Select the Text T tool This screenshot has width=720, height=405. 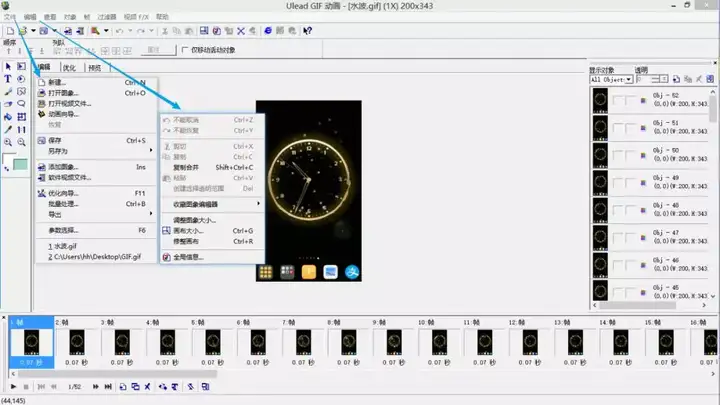(x=8, y=79)
